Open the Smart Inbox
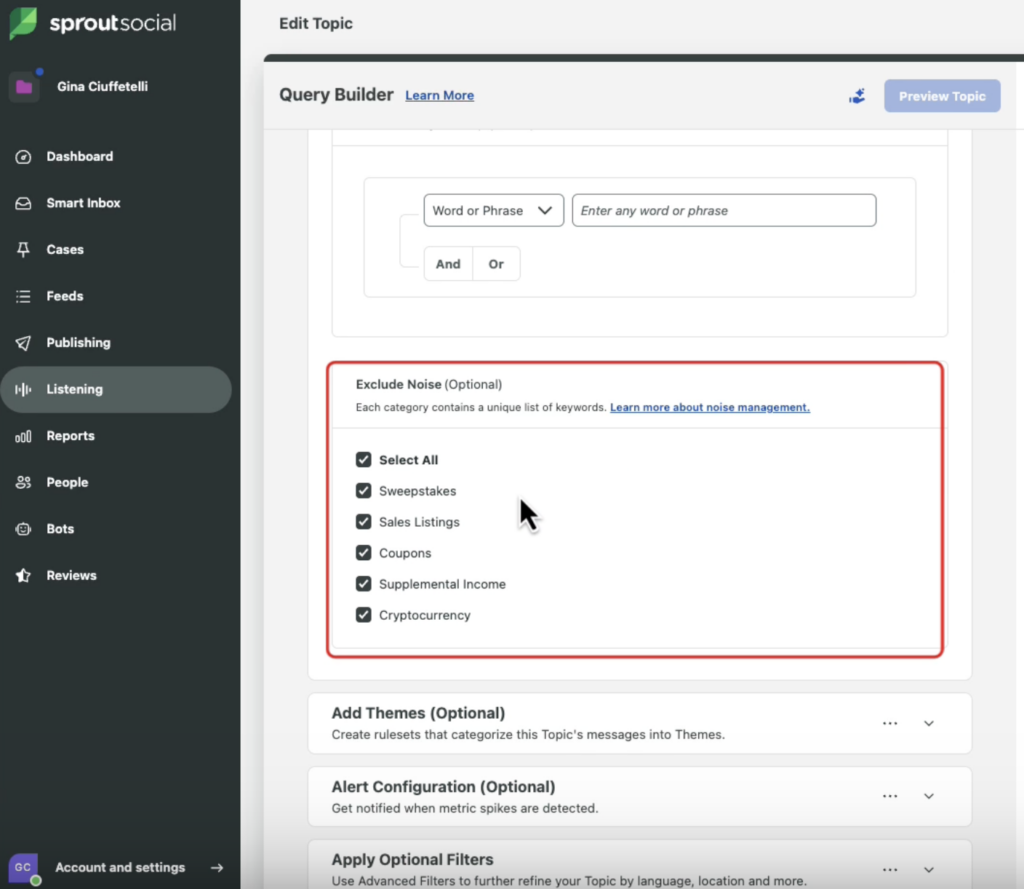The width and height of the screenshot is (1024, 889). pyautogui.click(x=83, y=203)
